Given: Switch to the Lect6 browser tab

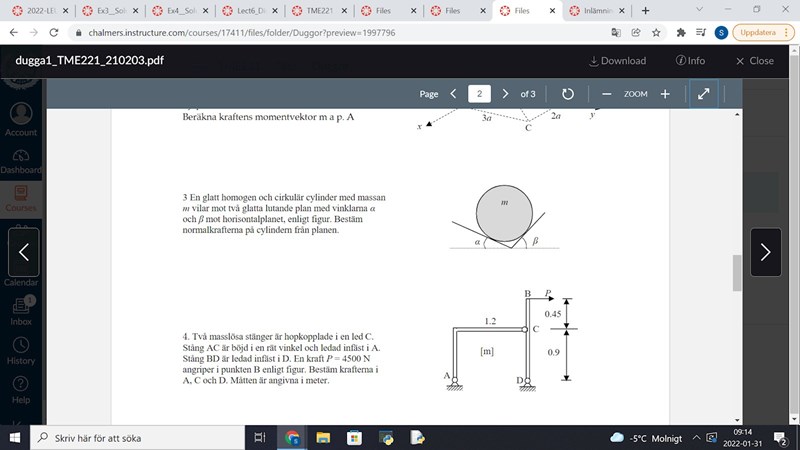Looking at the screenshot, I should [250, 10].
